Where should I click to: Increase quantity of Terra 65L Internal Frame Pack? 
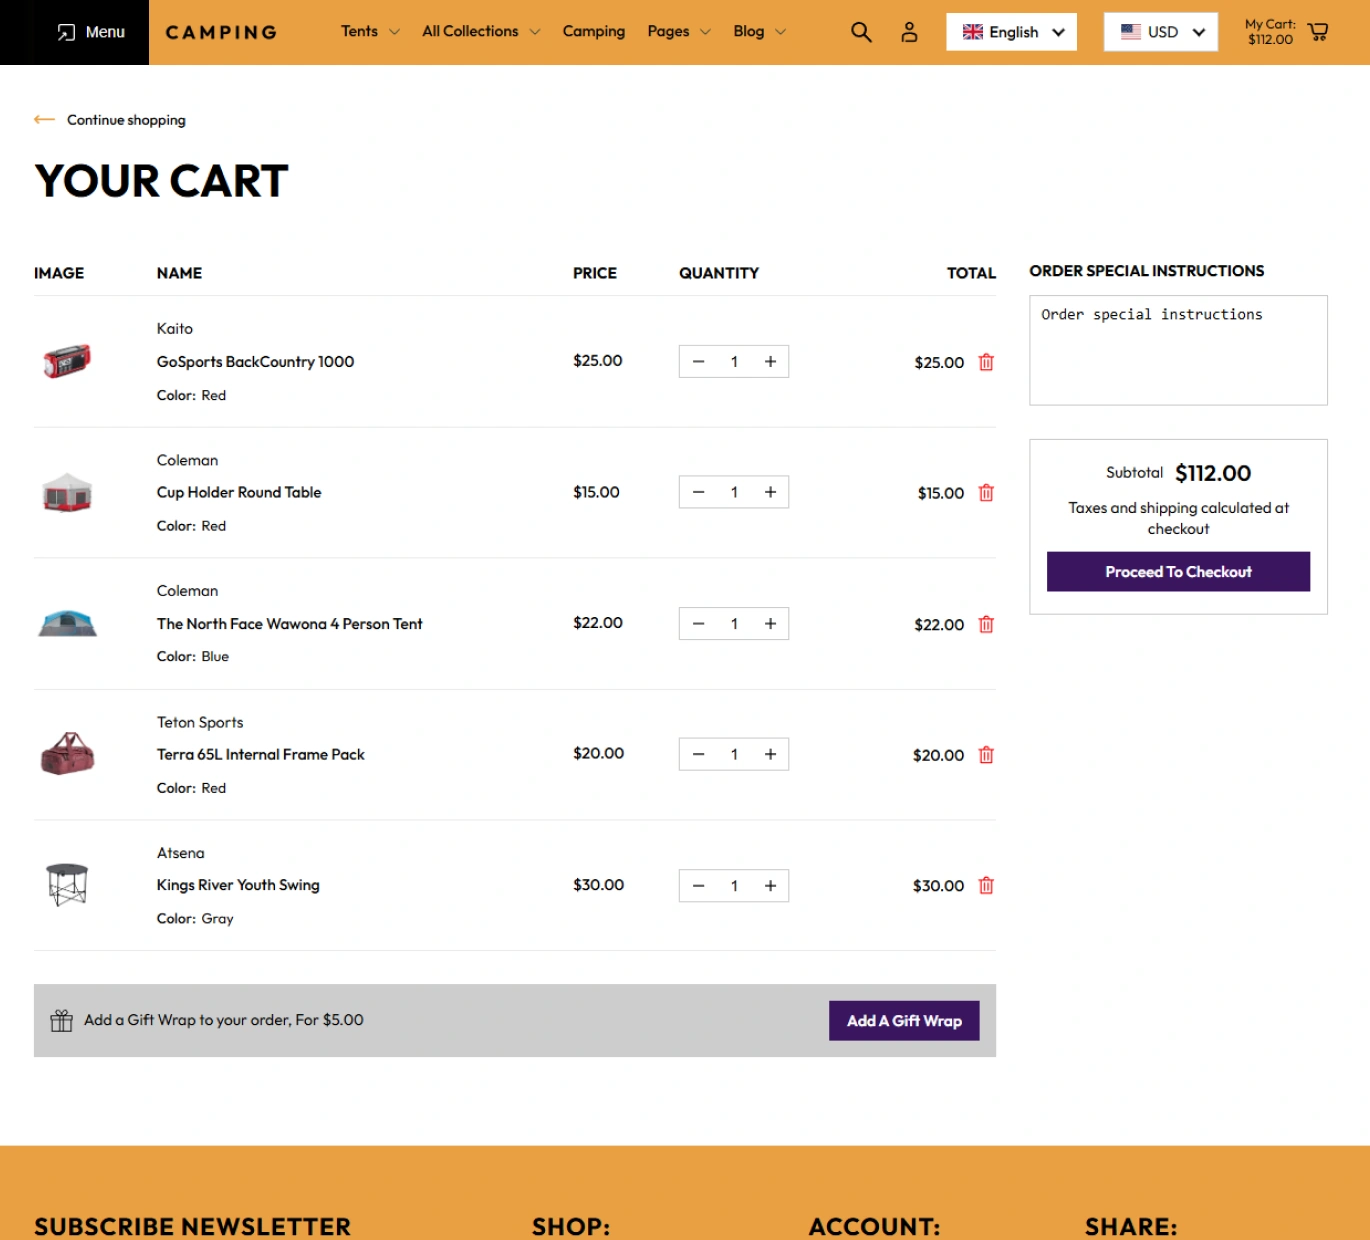pos(770,754)
